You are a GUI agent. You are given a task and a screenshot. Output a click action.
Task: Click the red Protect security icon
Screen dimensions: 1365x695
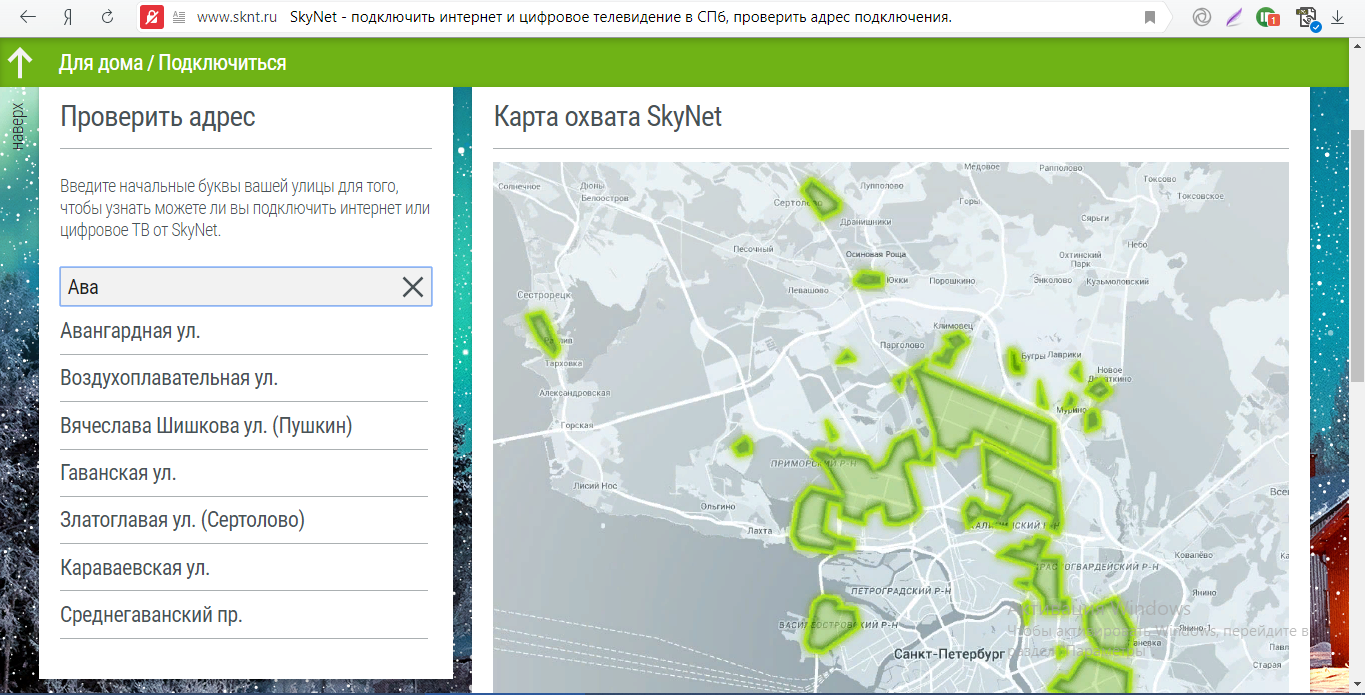pyautogui.click(x=151, y=17)
